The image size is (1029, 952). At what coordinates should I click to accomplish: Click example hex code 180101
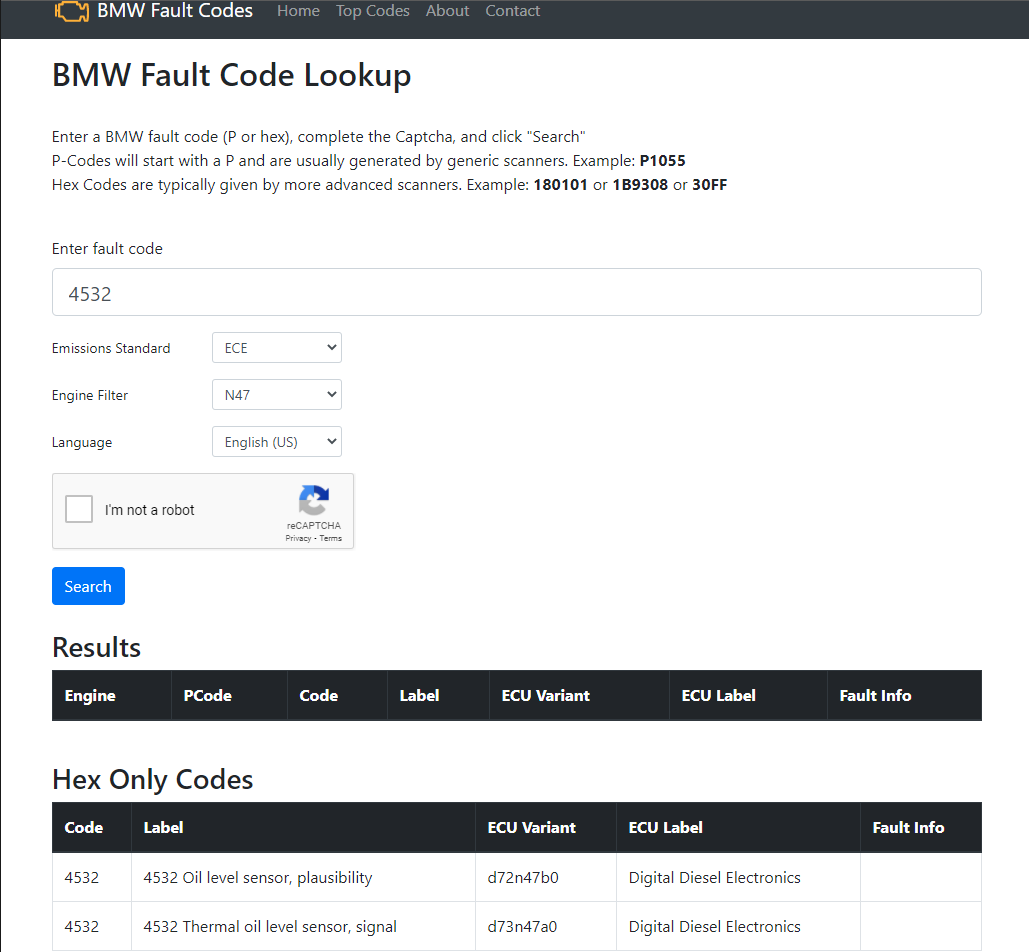coord(560,184)
